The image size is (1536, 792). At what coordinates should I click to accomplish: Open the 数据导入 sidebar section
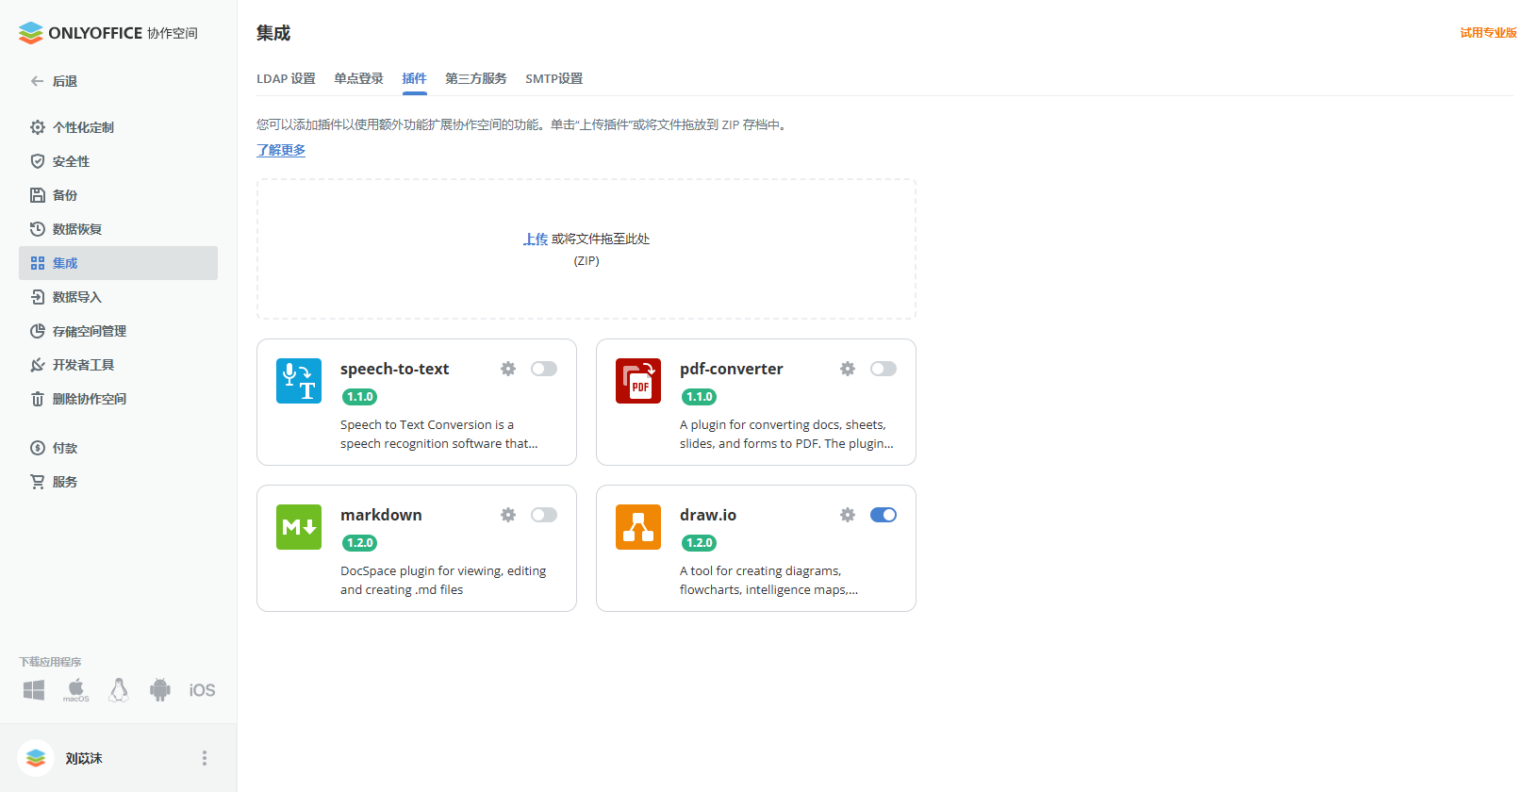[118, 297]
